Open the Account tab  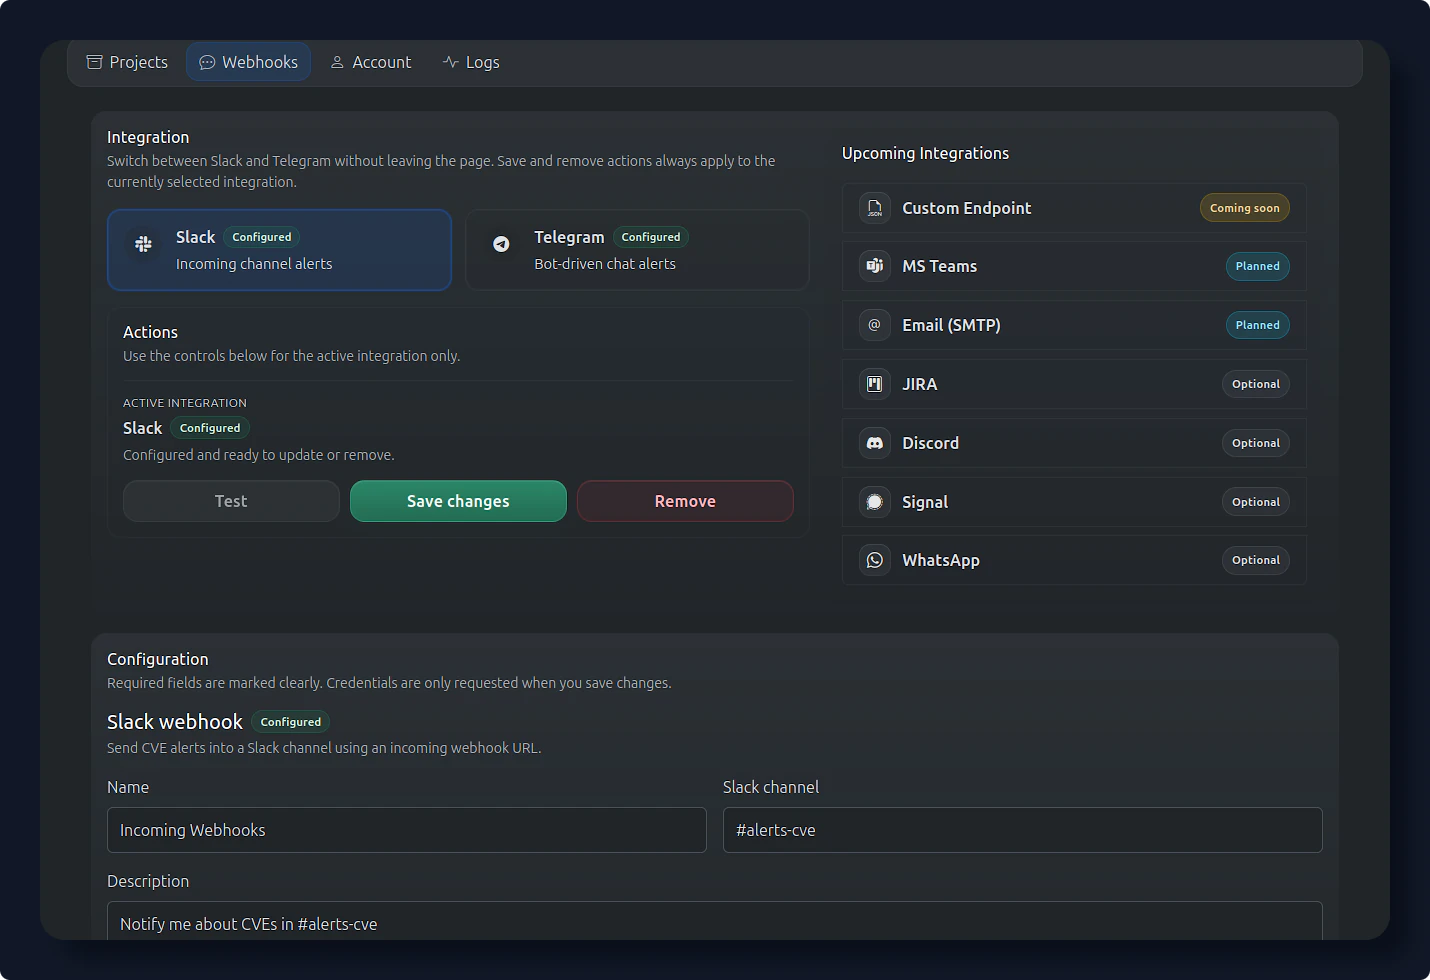(x=371, y=62)
